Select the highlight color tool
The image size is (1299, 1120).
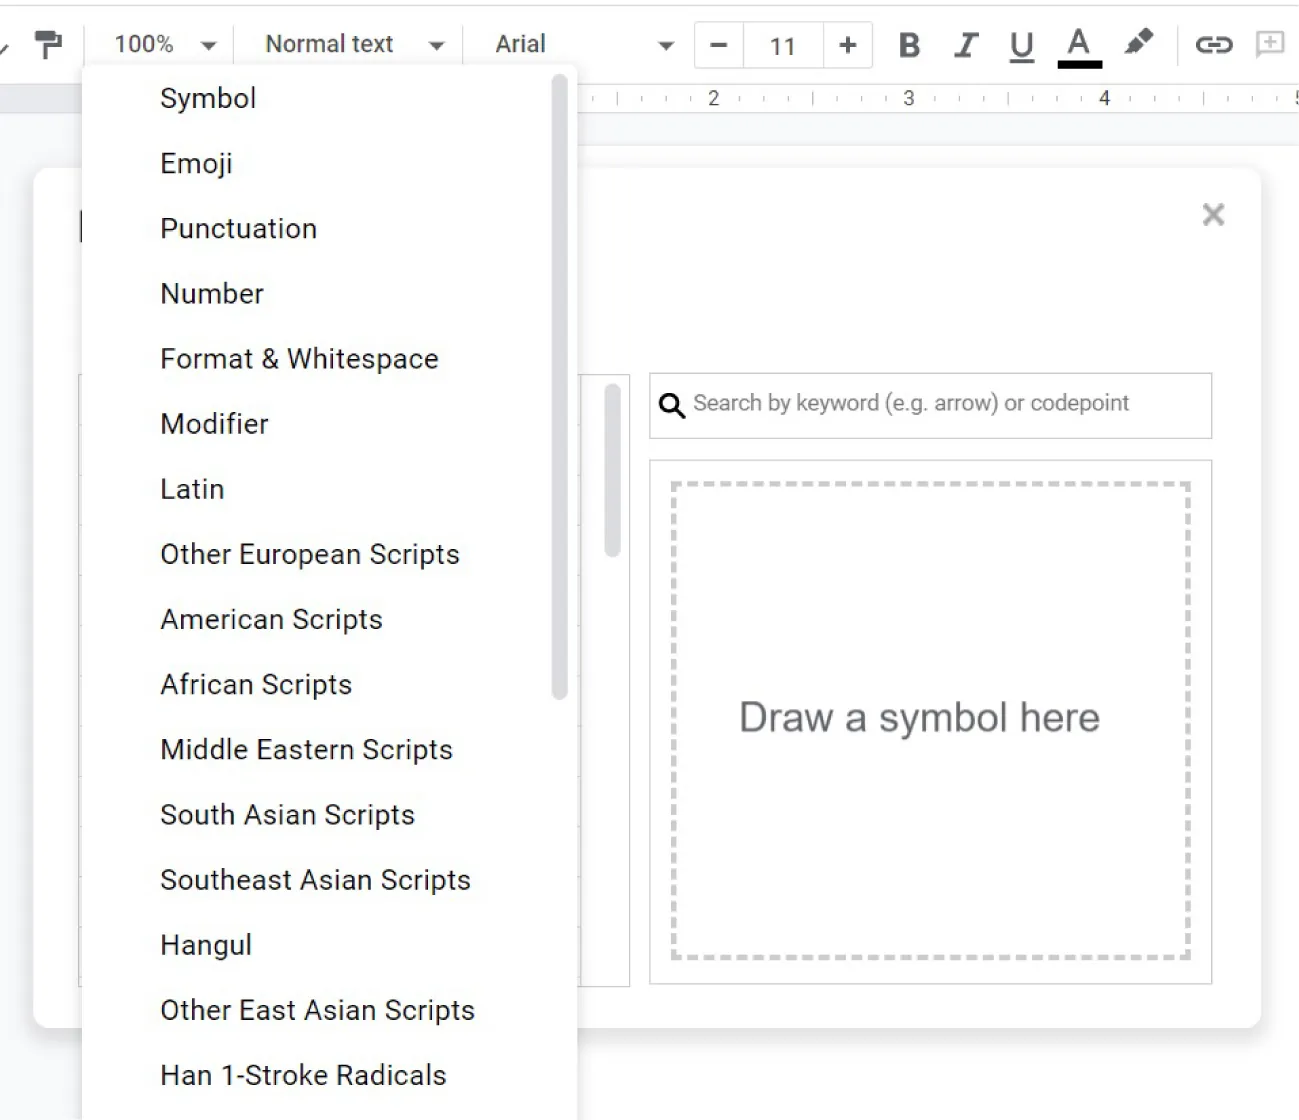coord(1138,44)
